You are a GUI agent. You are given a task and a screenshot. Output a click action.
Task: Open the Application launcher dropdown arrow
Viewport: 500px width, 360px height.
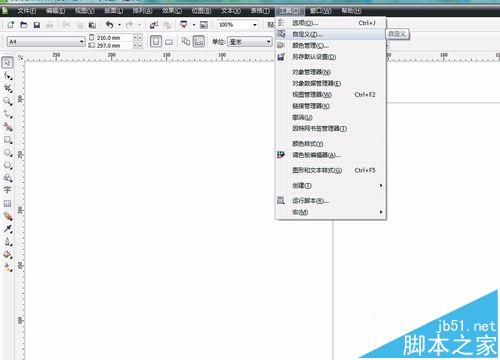(x=194, y=25)
